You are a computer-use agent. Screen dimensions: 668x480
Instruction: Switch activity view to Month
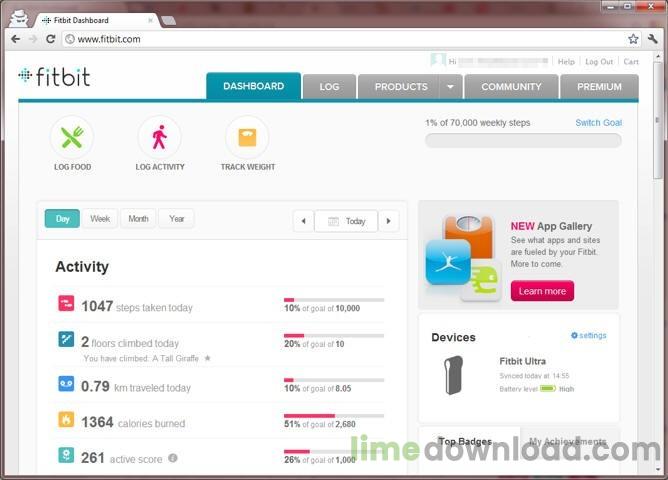pyautogui.click(x=138, y=219)
